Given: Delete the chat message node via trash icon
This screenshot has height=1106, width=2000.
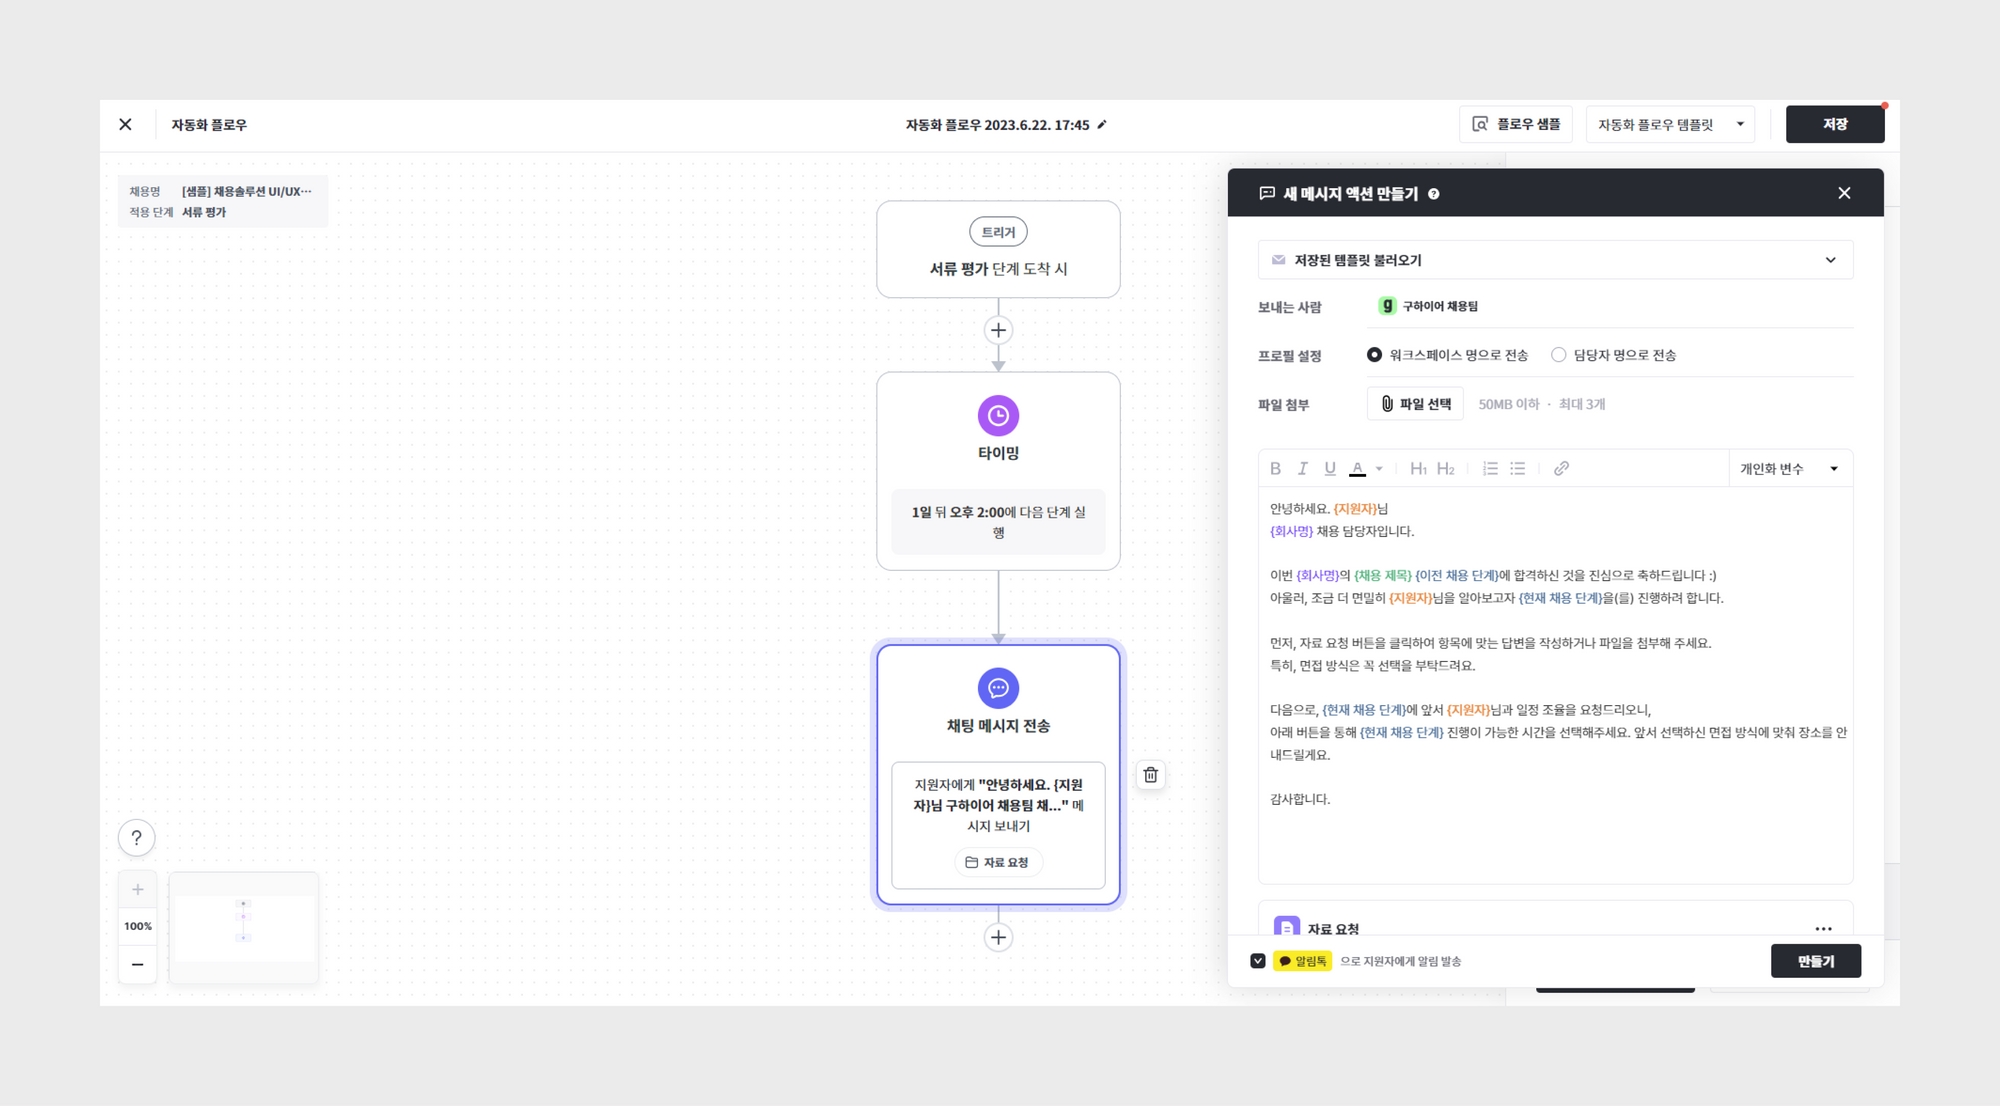Looking at the screenshot, I should [1151, 775].
